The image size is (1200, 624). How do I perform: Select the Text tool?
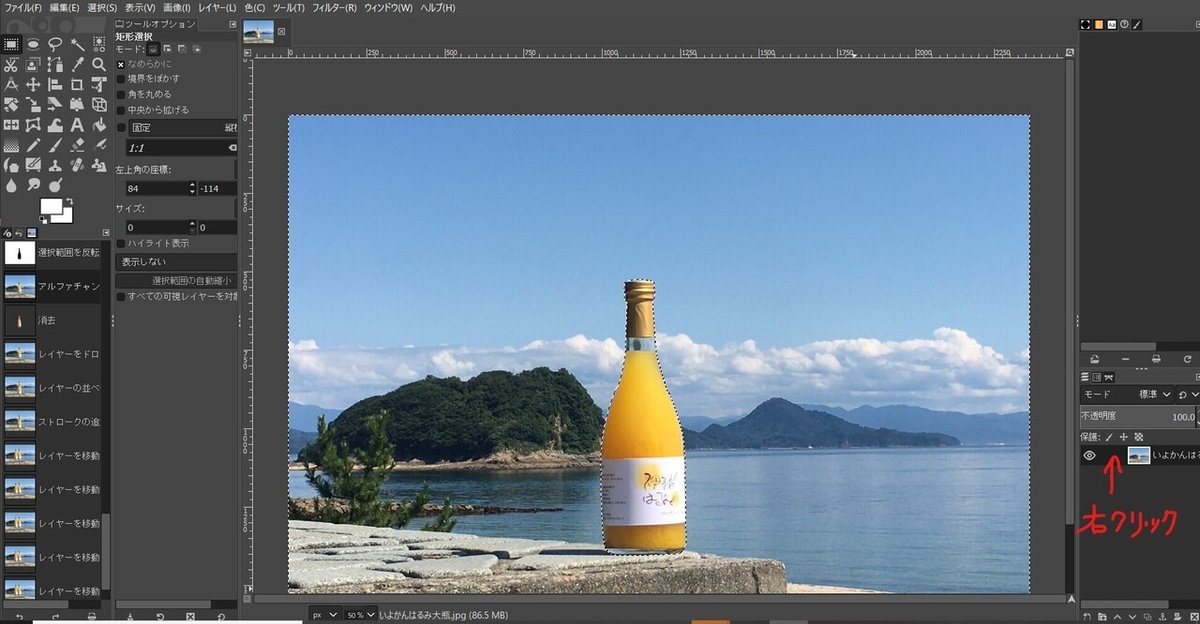[x=78, y=124]
